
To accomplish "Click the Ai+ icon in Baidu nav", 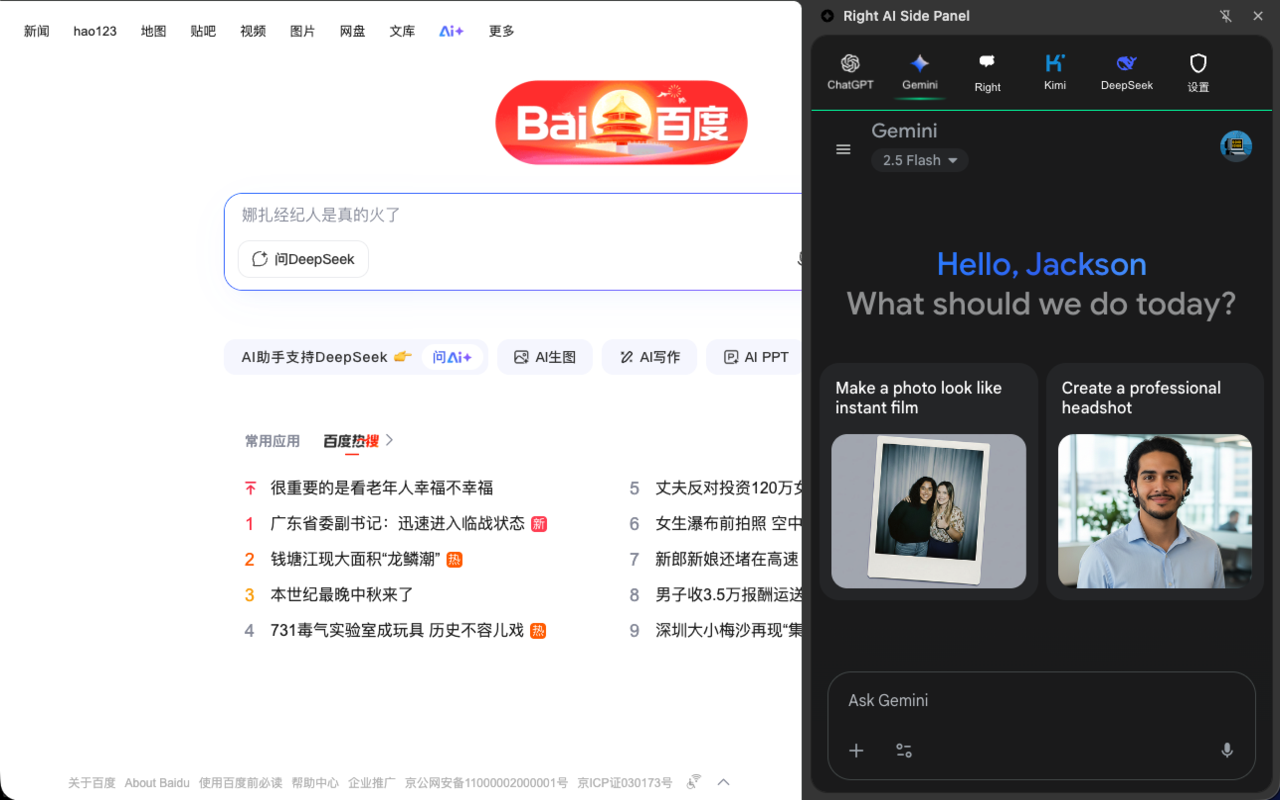I will click(x=451, y=31).
